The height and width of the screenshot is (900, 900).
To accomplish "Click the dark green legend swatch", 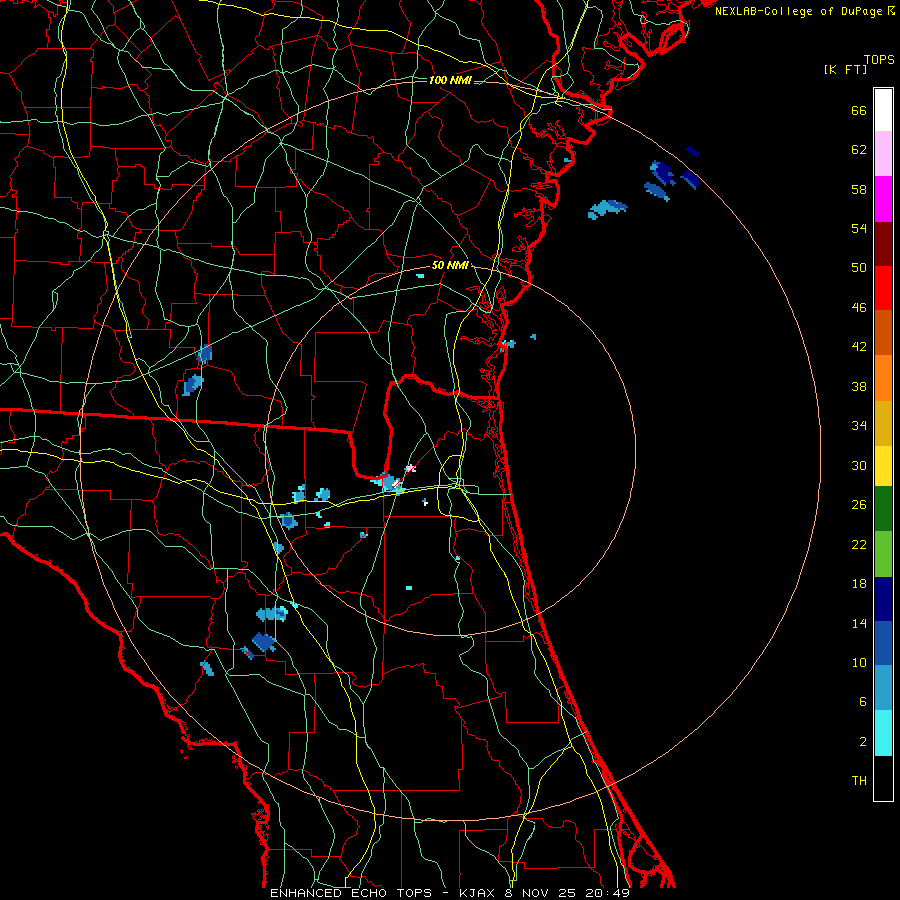I will pyautogui.click(x=883, y=509).
